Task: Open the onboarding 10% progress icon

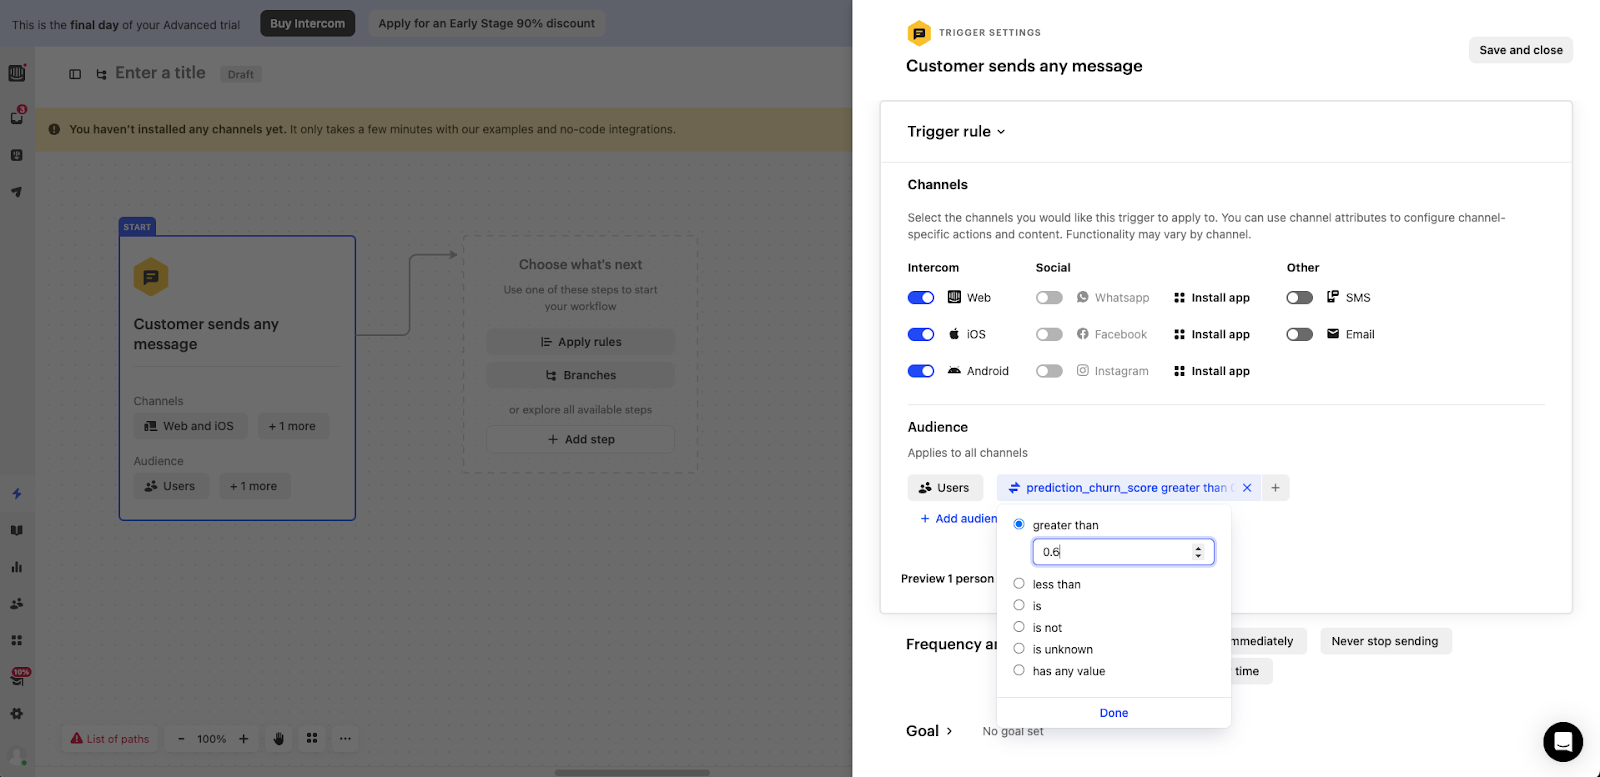Action: pyautogui.click(x=19, y=677)
